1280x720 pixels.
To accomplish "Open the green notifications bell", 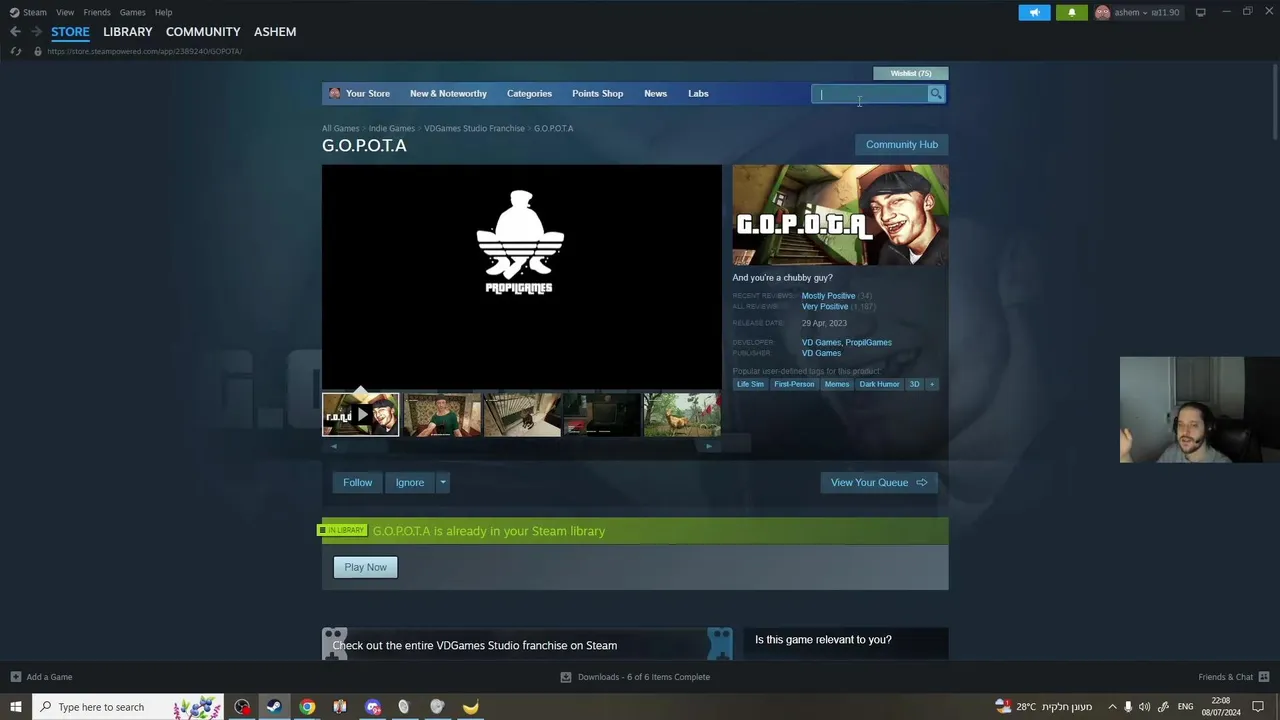I will (1071, 12).
